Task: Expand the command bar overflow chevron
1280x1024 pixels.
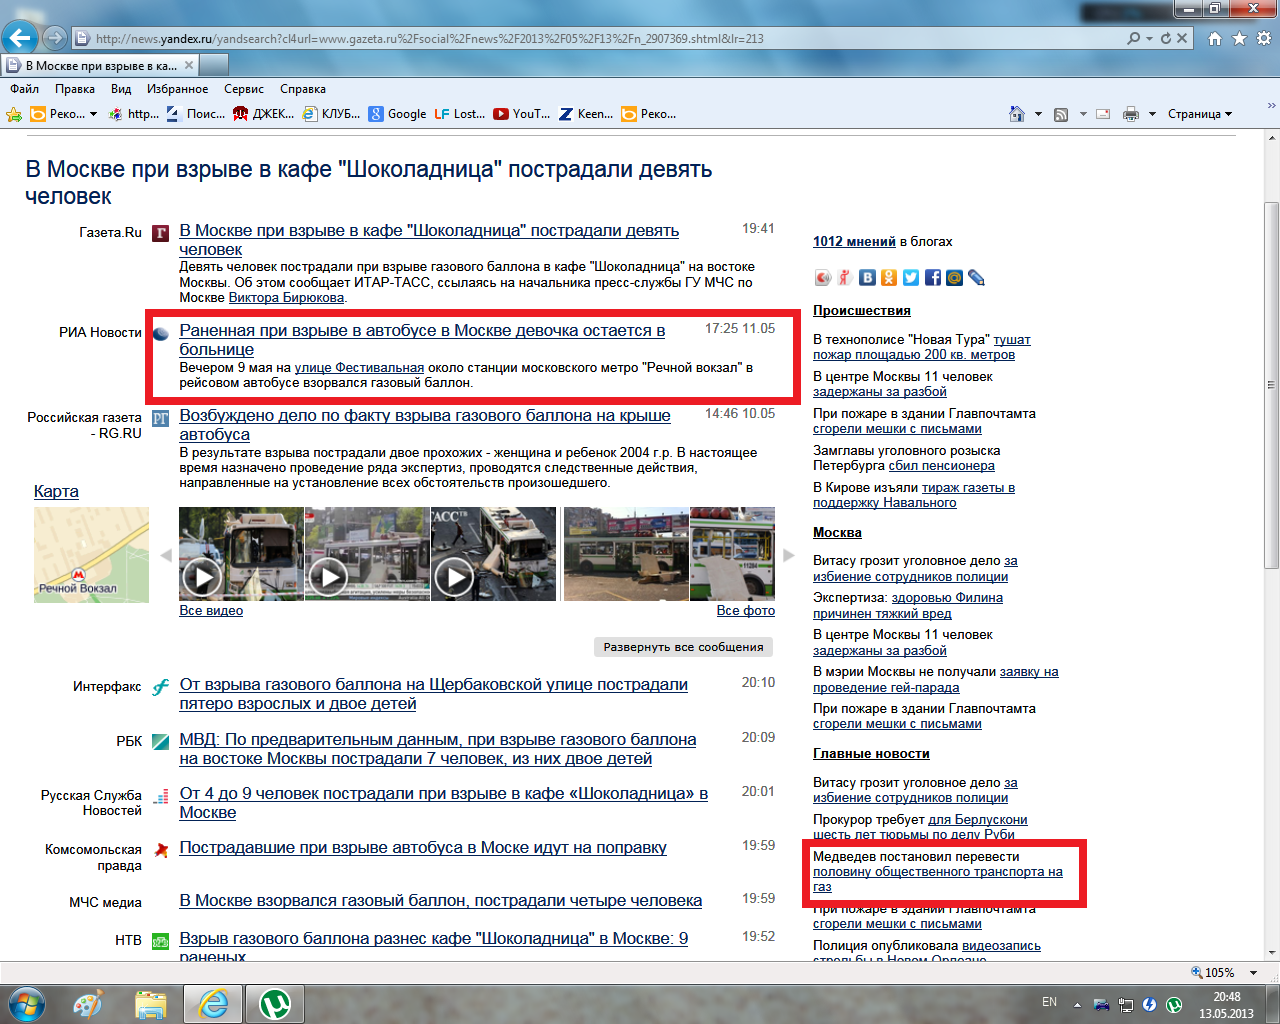Action: [1271, 104]
